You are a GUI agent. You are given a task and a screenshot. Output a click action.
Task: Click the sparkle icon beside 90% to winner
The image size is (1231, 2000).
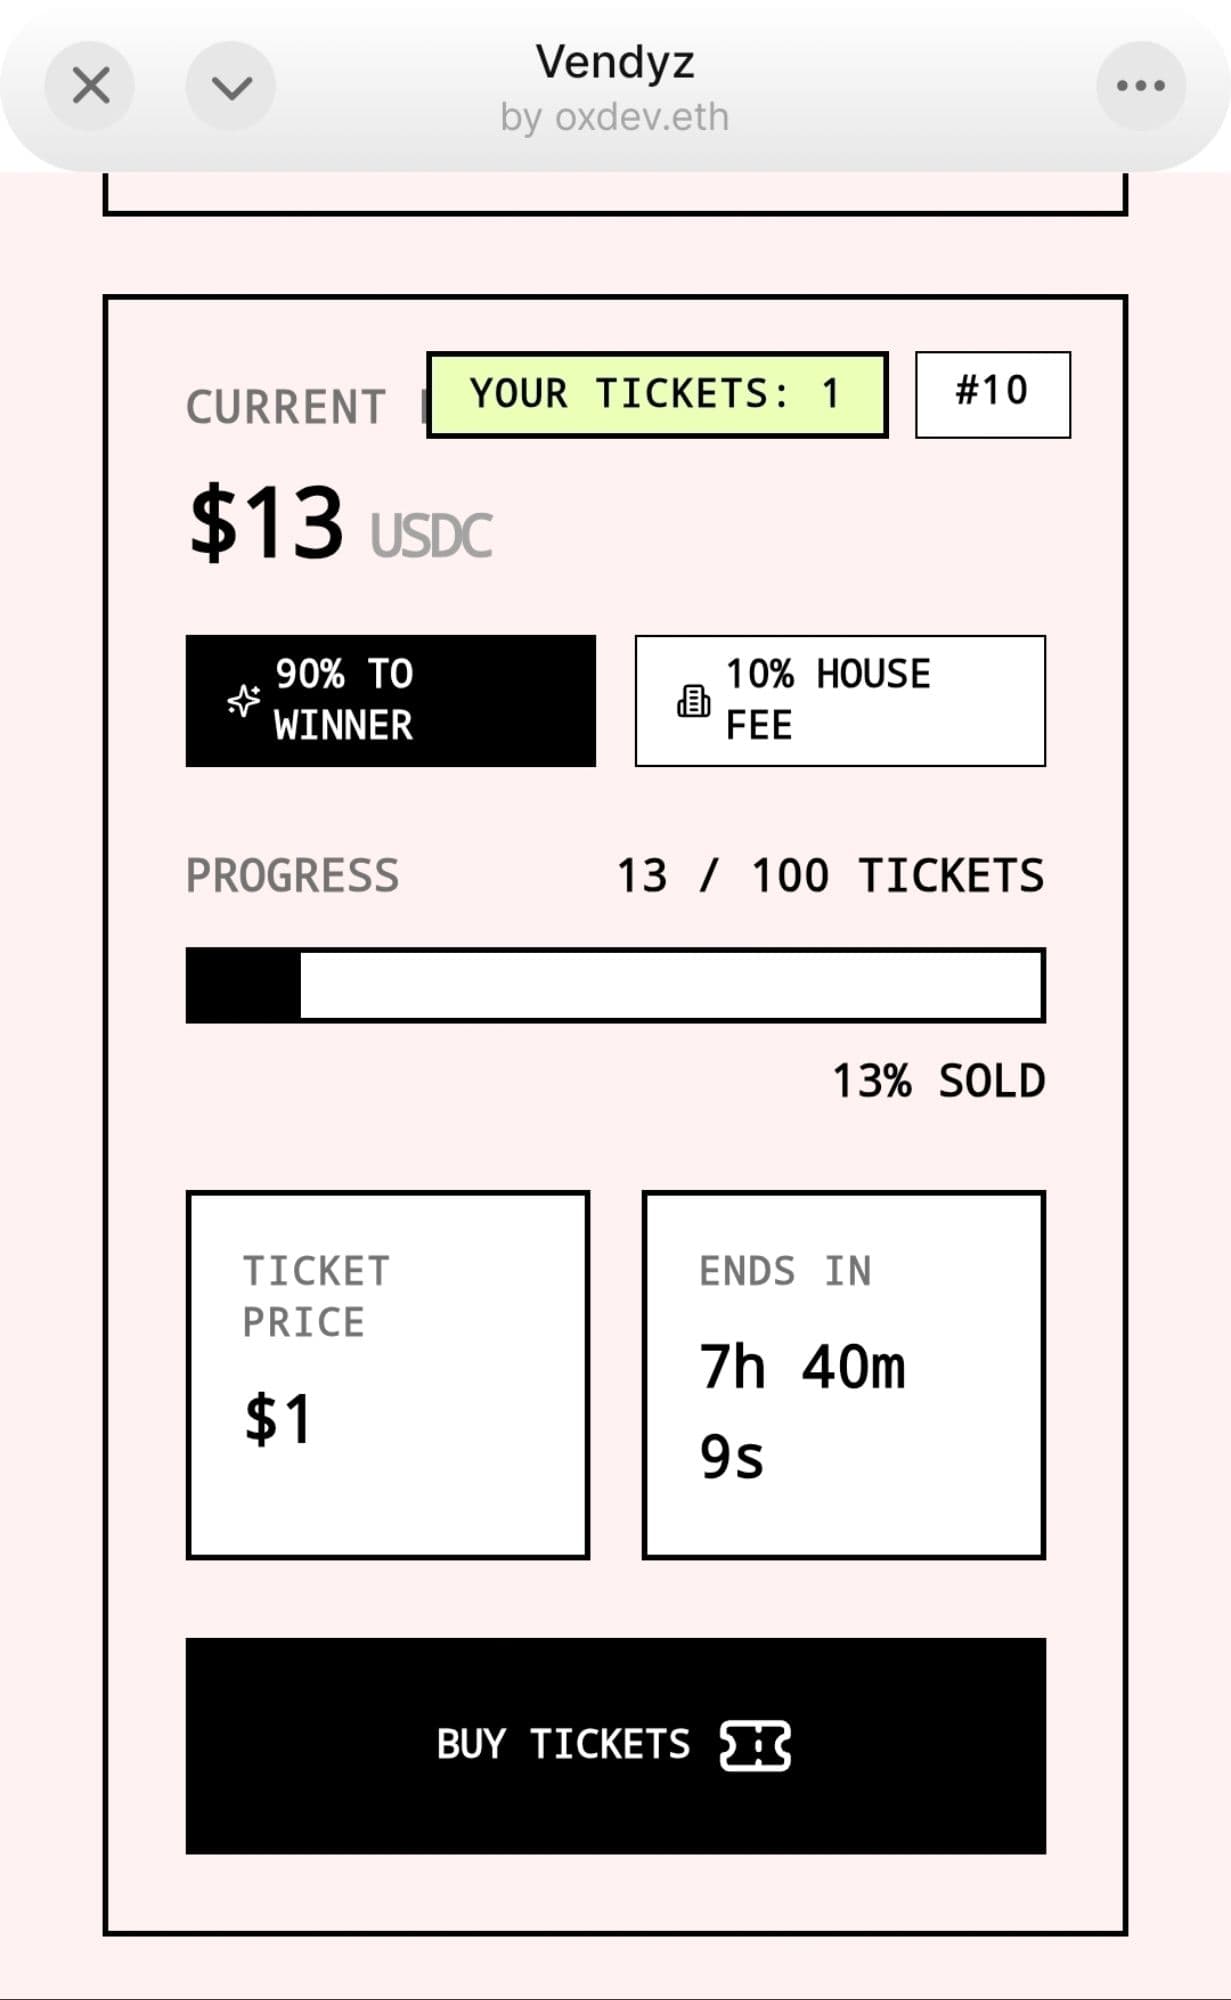pos(244,701)
